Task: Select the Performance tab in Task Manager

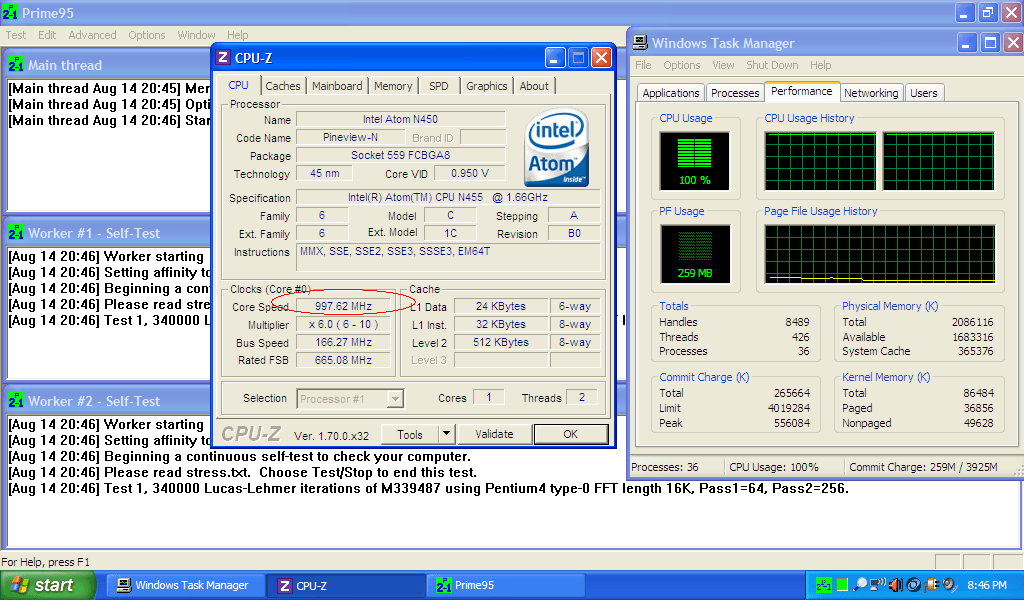Action: [801, 91]
